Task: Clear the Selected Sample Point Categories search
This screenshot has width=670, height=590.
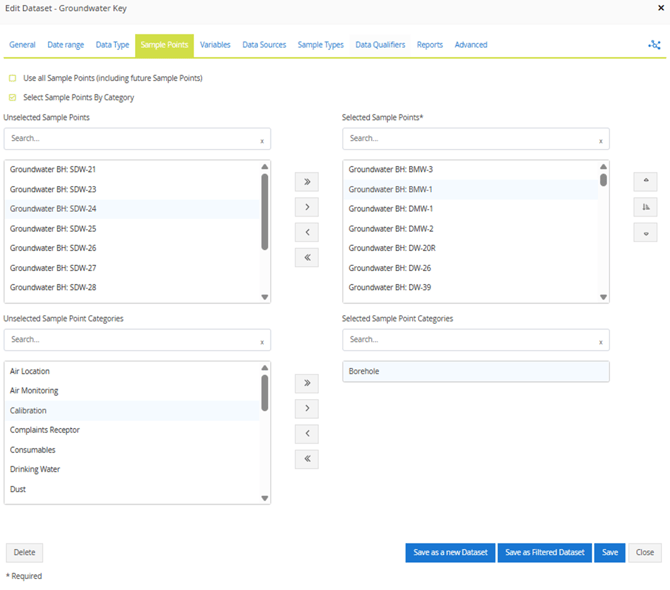Action: point(601,342)
